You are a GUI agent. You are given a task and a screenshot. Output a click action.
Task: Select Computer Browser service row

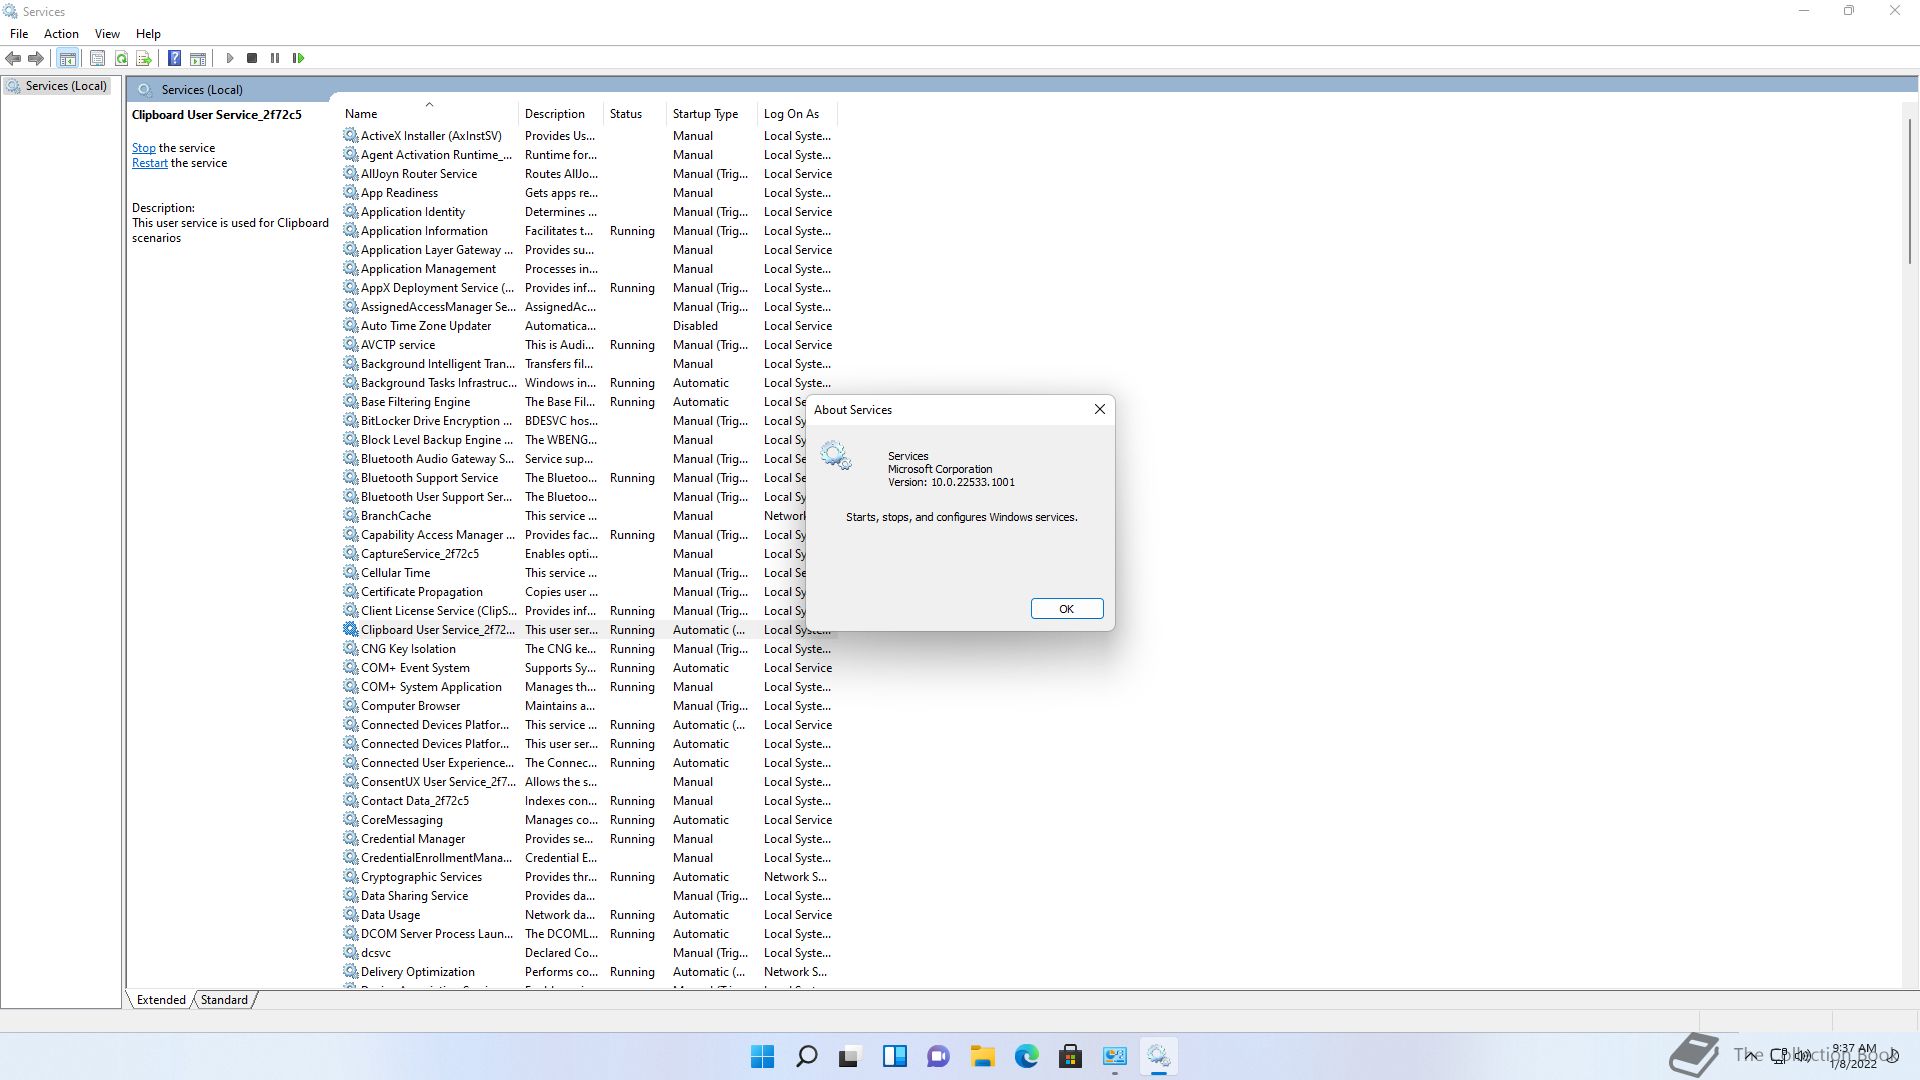coord(588,706)
